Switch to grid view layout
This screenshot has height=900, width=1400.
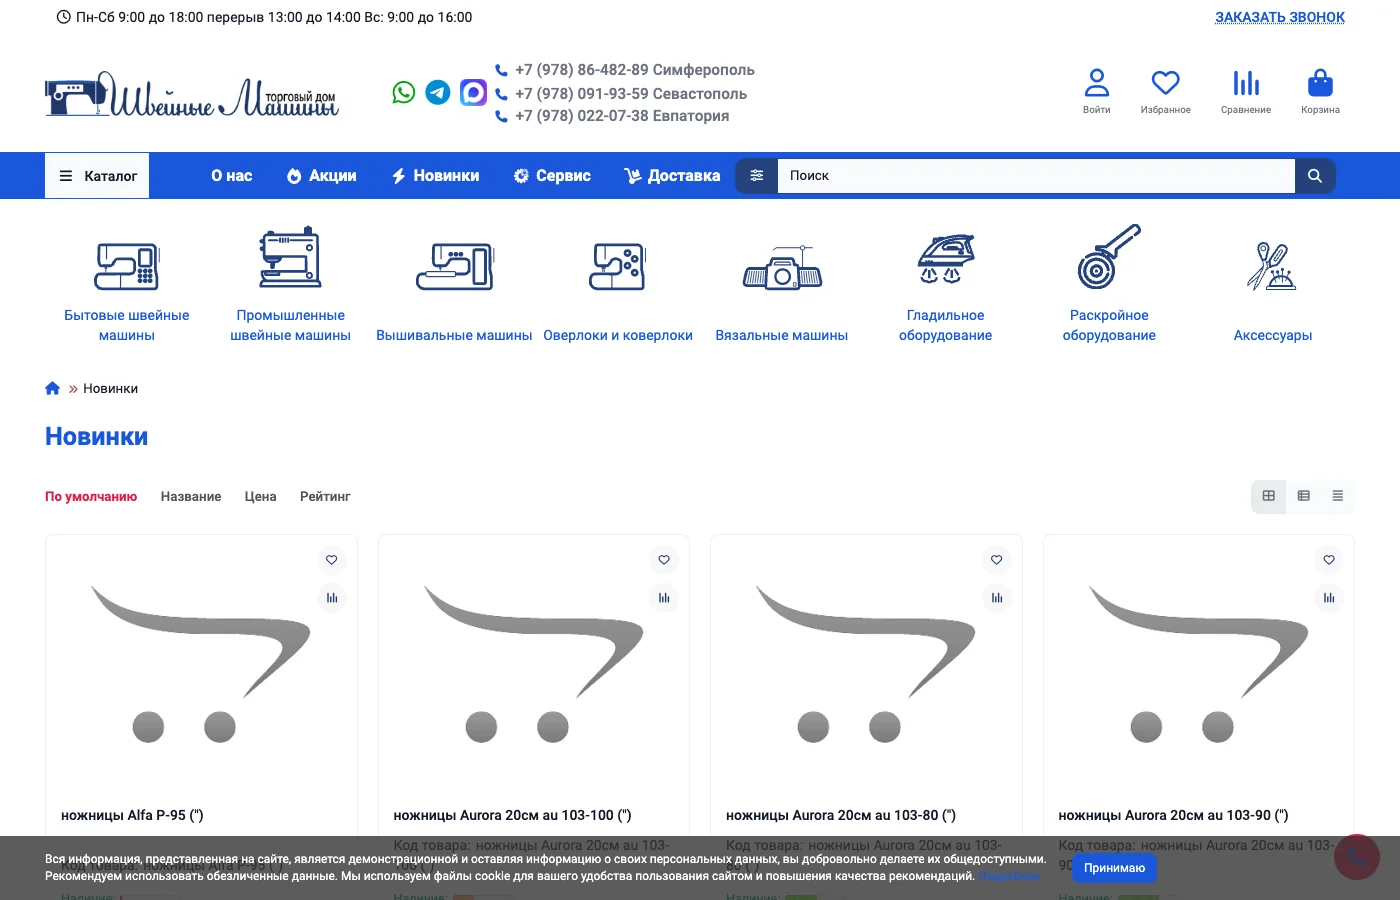[x=1269, y=496]
